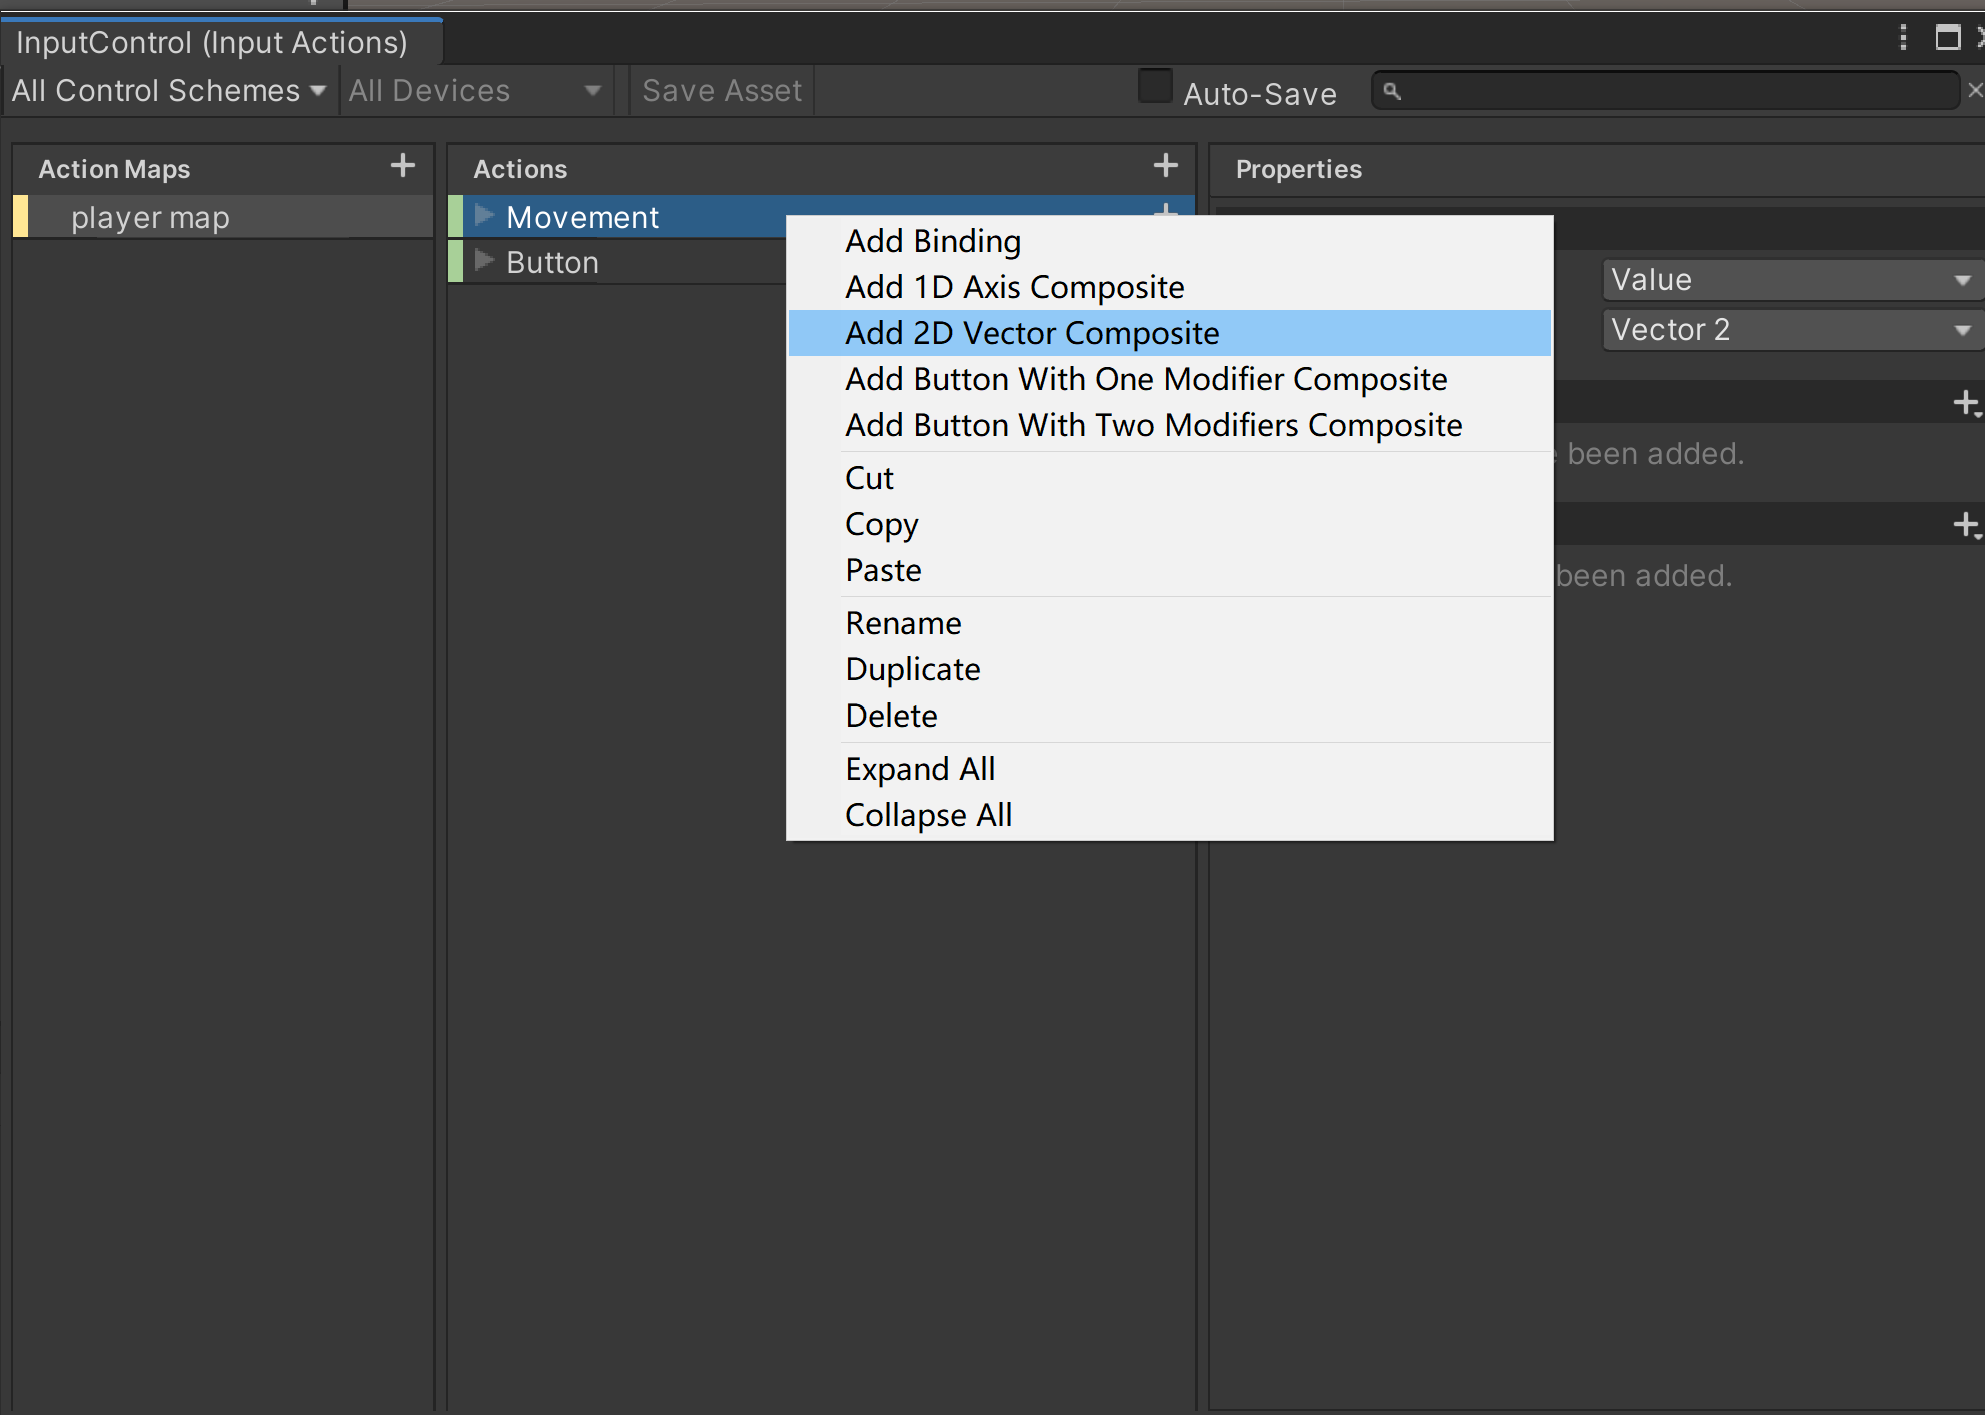Expand the Movement action foldout
This screenshot has height=1415, width=1985.
485,215
